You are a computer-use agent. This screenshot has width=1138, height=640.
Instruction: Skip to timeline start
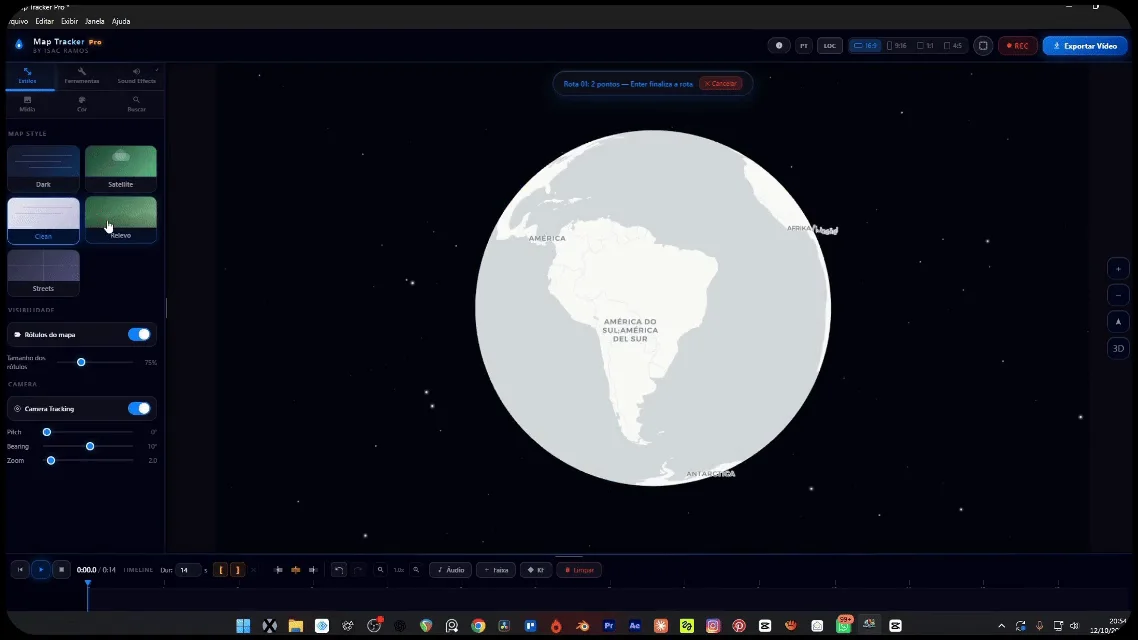coord(20,570)
